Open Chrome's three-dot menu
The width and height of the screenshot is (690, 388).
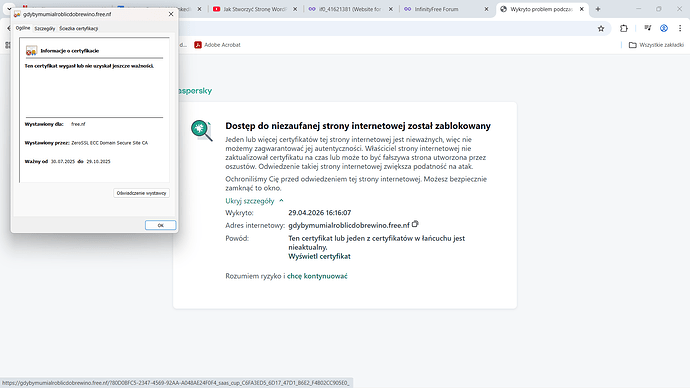tap(680, 28)
